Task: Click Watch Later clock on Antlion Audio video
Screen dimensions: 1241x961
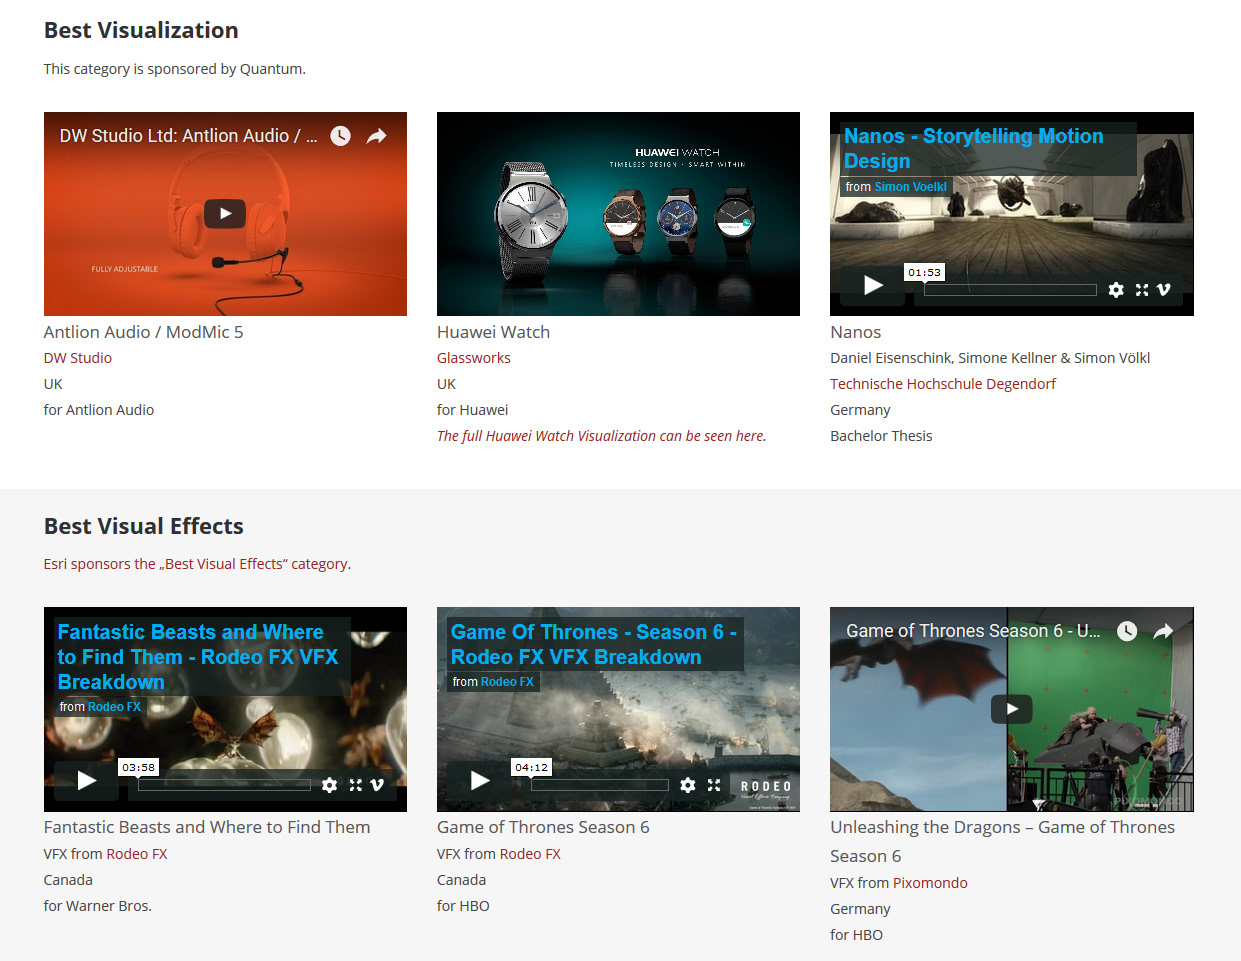Action: pos(341,136)
